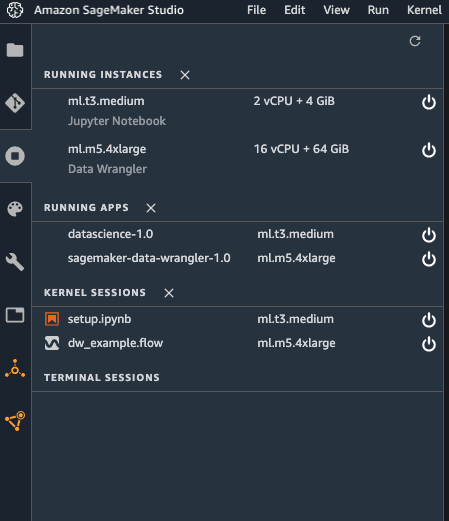This screenshot has height=521, width=449.
Task: Refresh the running sessions list
Action: point(415,41)
